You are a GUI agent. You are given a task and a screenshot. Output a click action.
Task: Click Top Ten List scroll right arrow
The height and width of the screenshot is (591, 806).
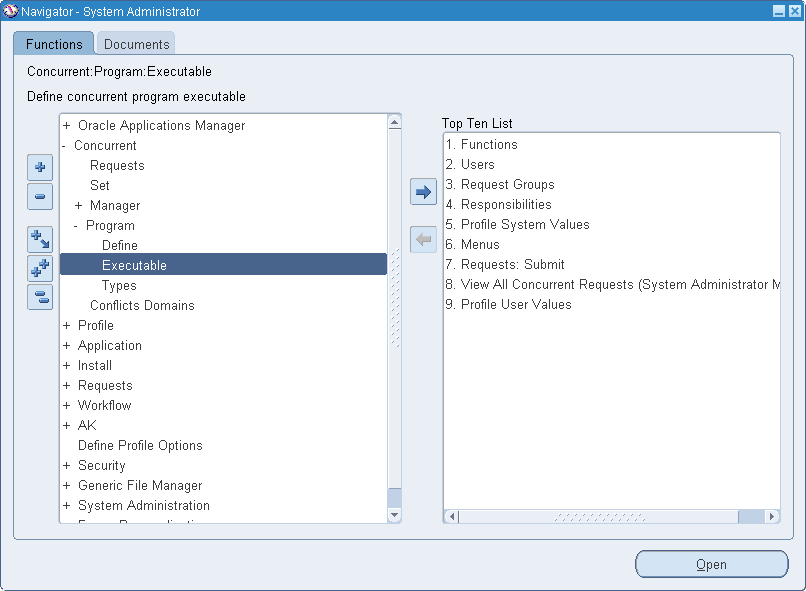point(772,516)
